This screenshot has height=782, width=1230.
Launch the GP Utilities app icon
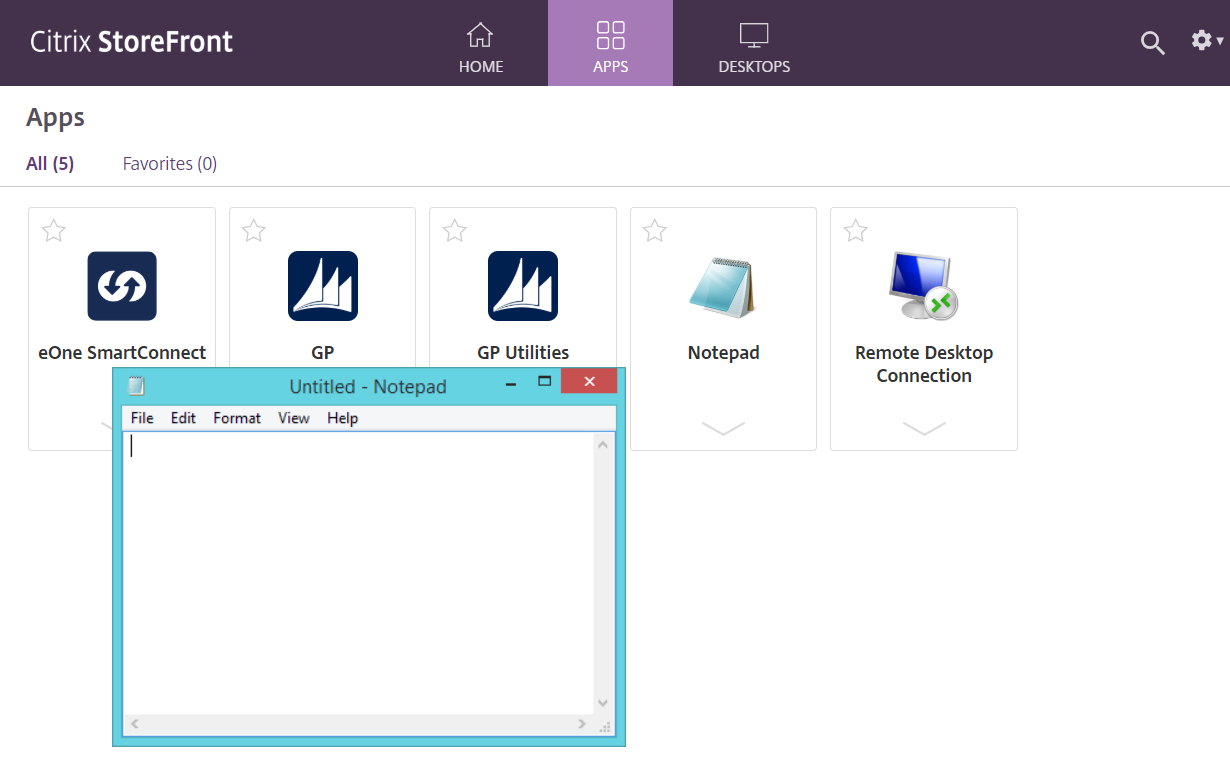pyautogui.click(x=523, y=286)
